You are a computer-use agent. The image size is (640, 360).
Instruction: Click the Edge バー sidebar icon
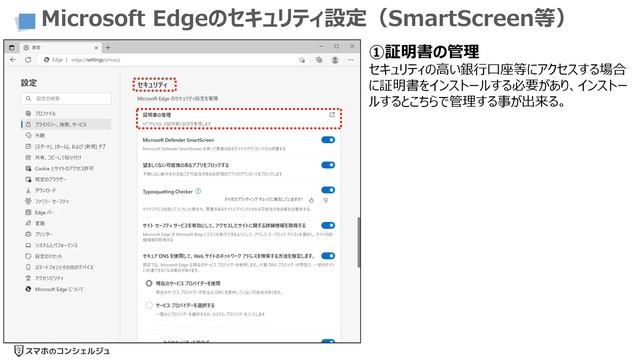(x=28, y=212)
